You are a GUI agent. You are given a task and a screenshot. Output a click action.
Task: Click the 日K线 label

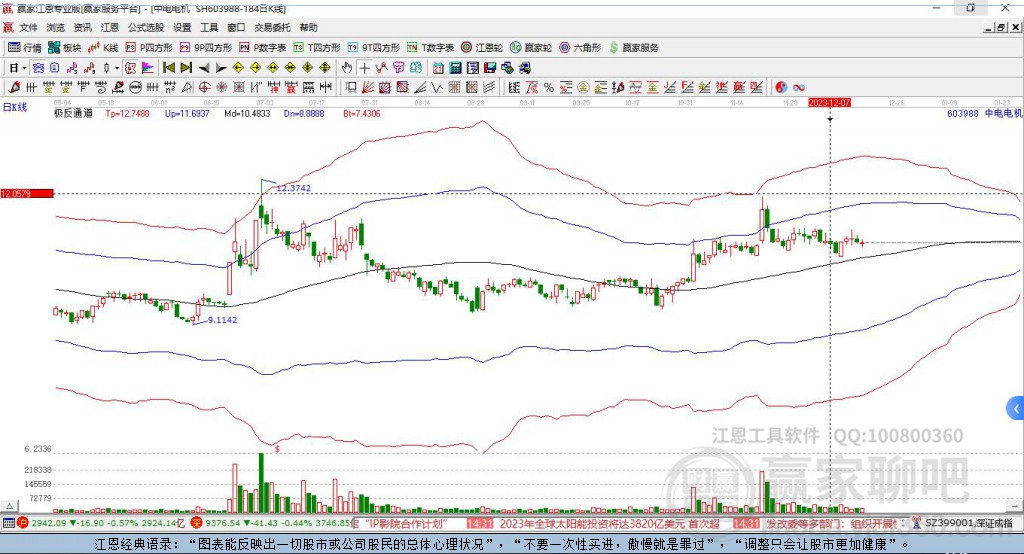(15, 107)
